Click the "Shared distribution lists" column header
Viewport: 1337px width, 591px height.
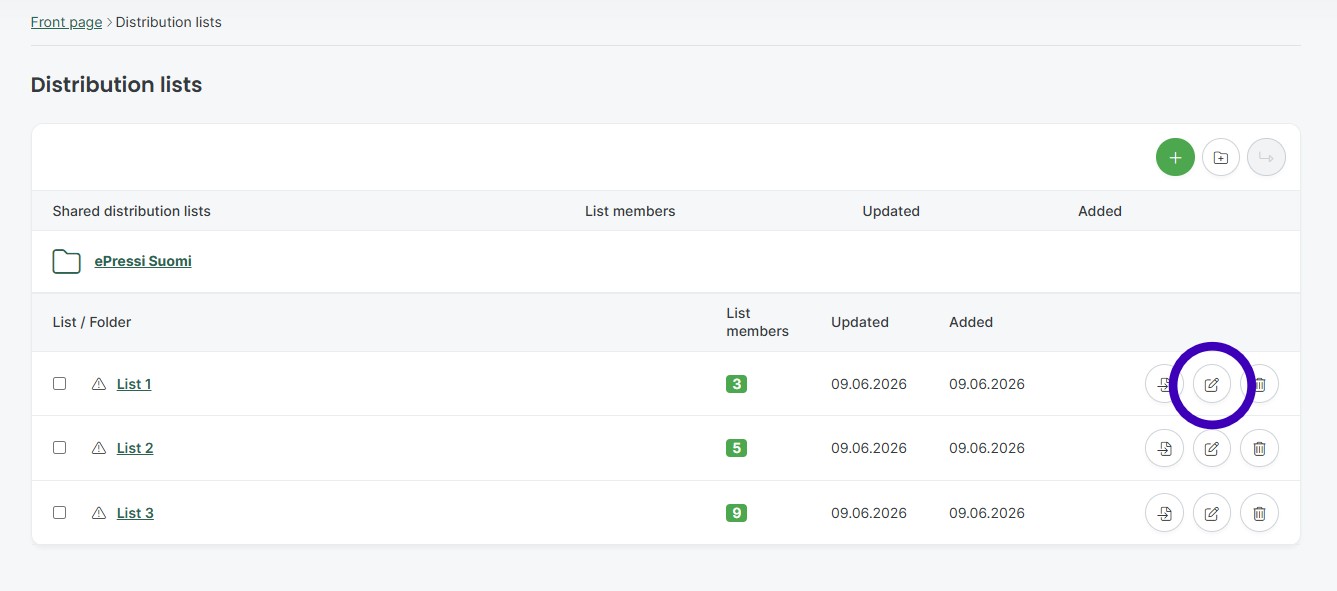point(132,211)
